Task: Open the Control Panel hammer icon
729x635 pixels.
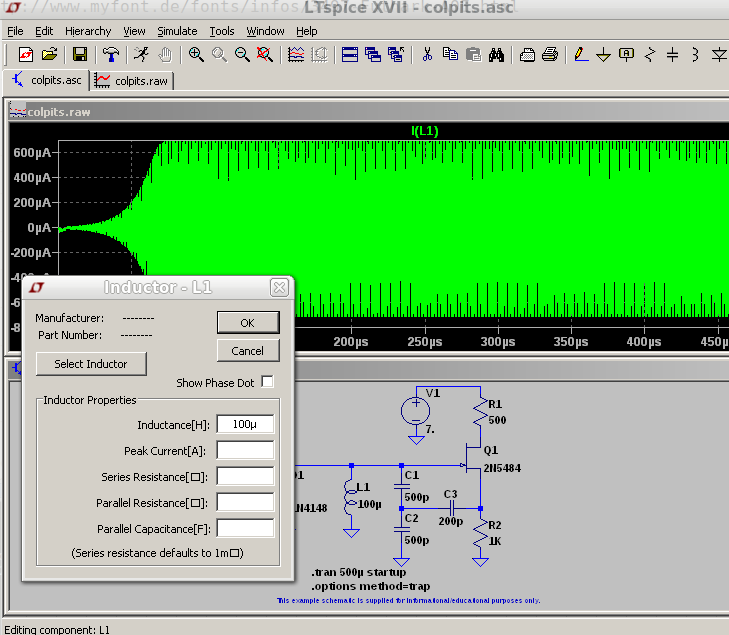Action: (x=111, y=55)
